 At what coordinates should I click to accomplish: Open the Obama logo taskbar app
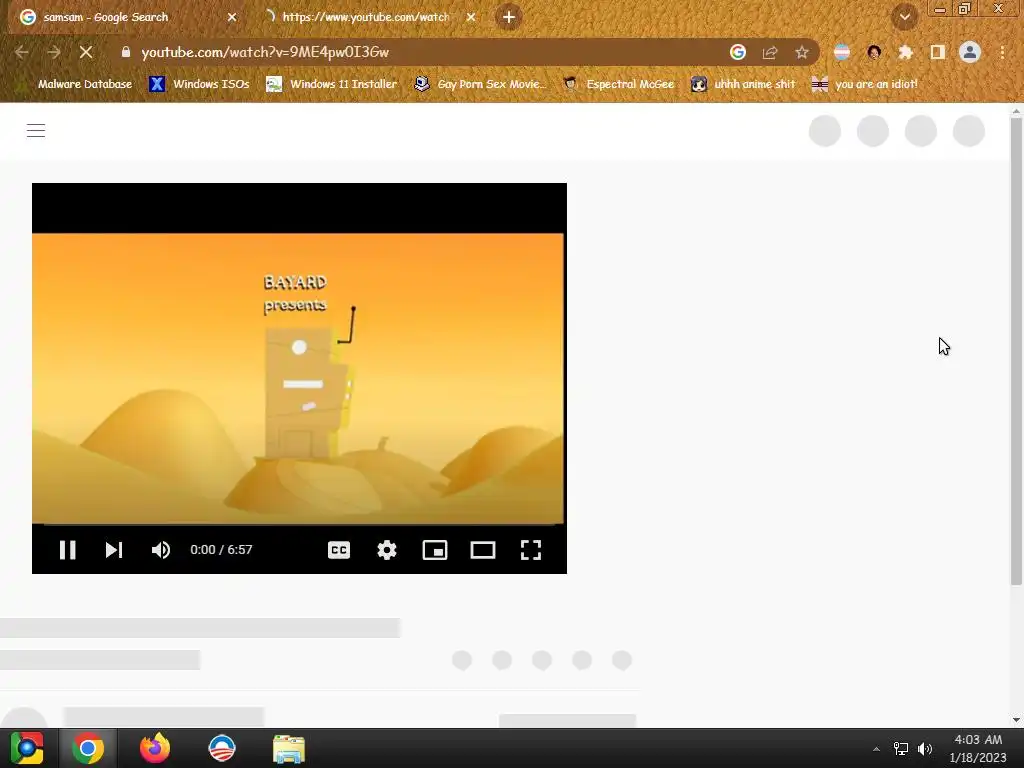[x=221, y=748]
